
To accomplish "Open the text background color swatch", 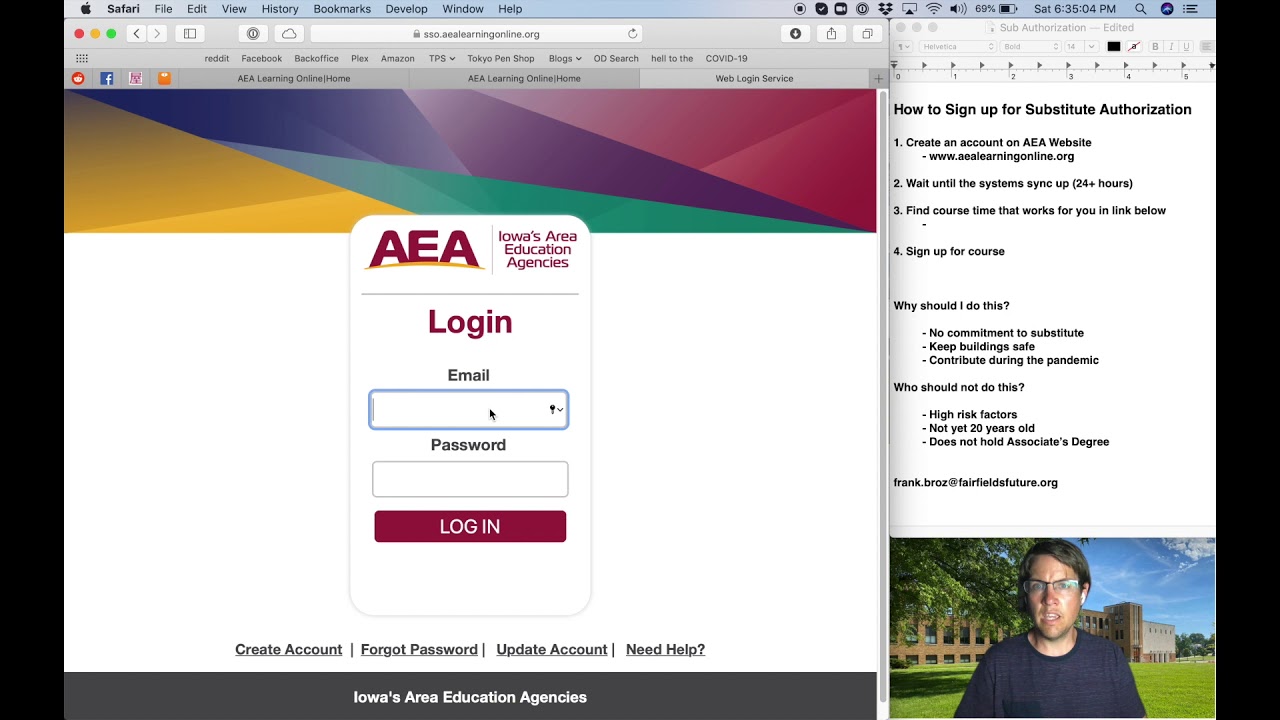I will coord(1134,47).
